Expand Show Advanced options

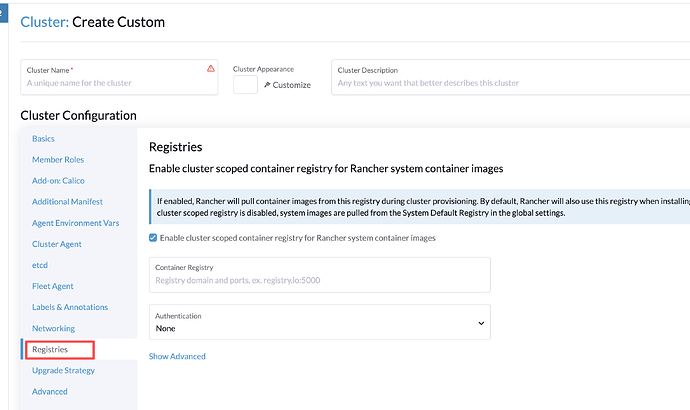(x=177, y=356)
